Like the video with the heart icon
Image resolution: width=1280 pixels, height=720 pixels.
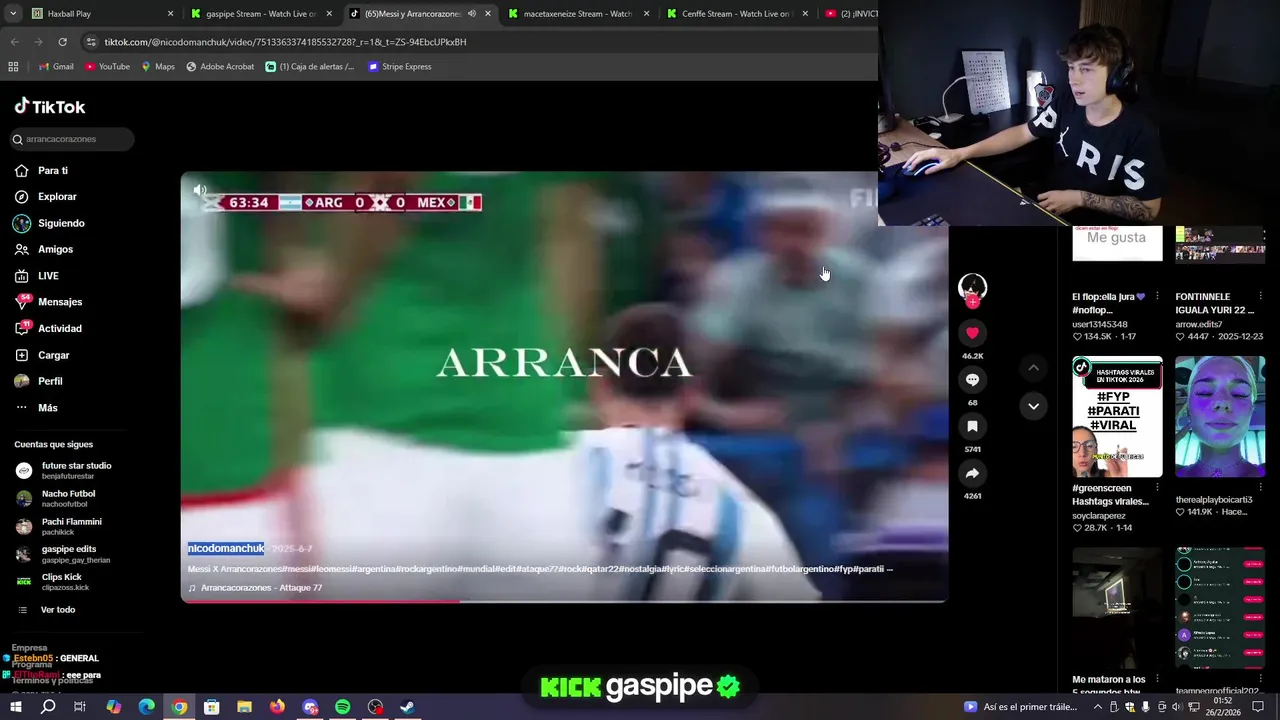[972, 333]
